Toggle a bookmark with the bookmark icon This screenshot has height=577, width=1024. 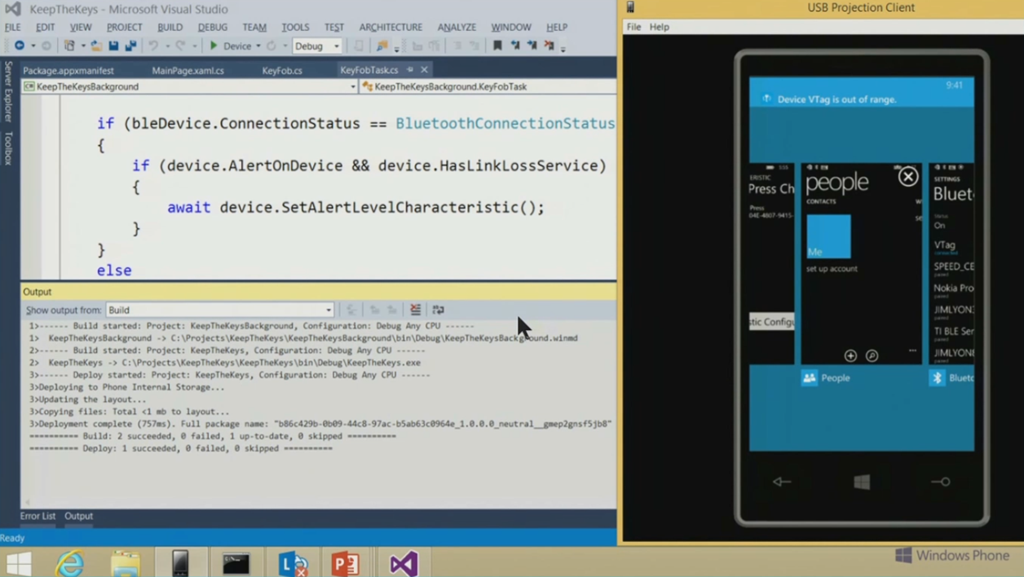coord(498,46)
